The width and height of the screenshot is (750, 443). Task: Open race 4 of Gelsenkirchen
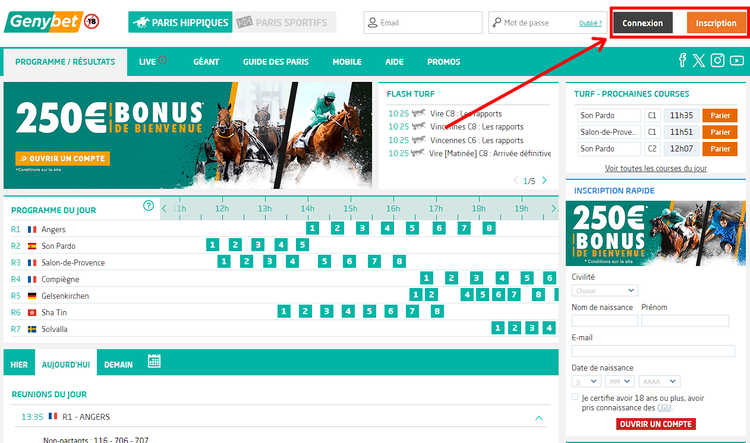467,295
